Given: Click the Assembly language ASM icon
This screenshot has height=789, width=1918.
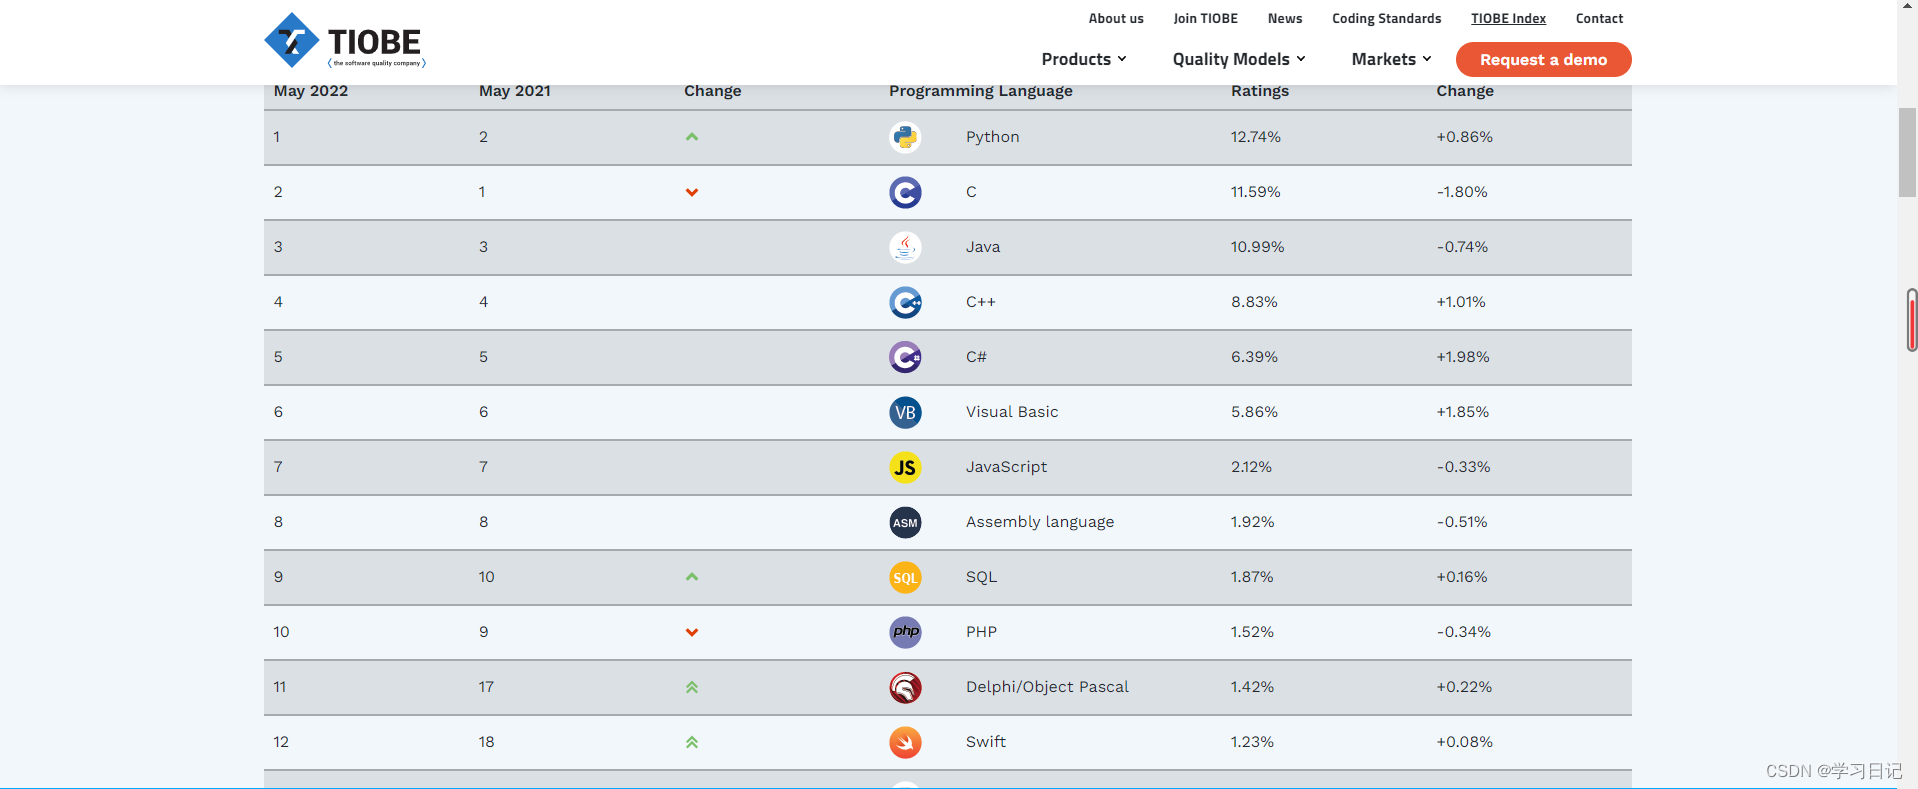Looking at the screenshot, I should [905, 522].
